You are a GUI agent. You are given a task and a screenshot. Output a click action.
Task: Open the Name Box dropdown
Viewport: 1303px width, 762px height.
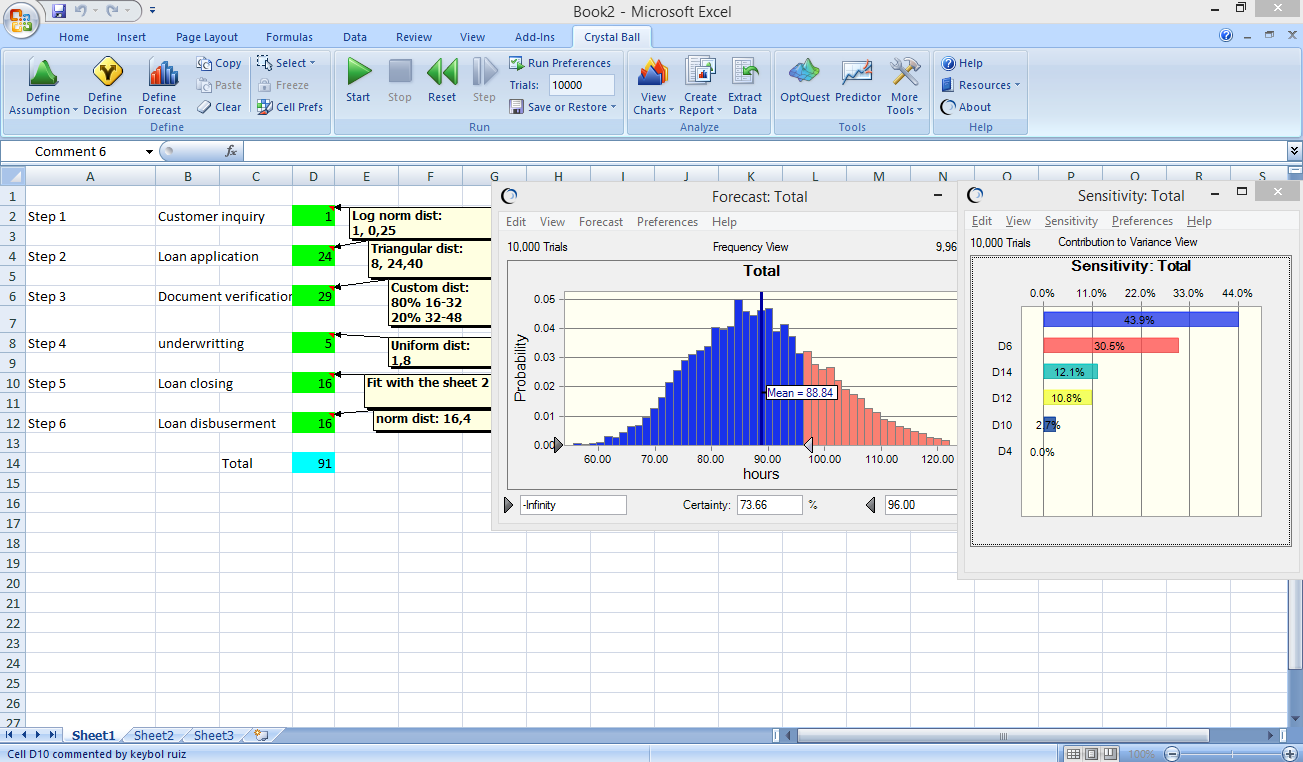(149, 152)
